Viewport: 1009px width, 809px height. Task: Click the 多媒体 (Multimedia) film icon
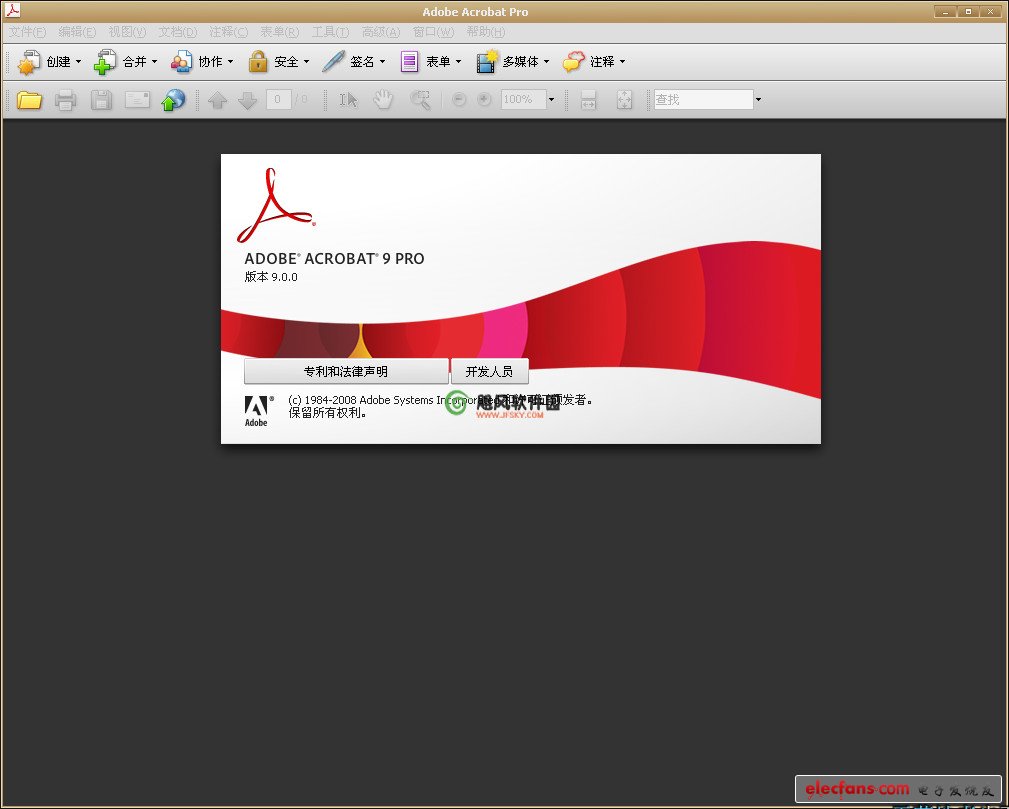(x=486, y=62)
